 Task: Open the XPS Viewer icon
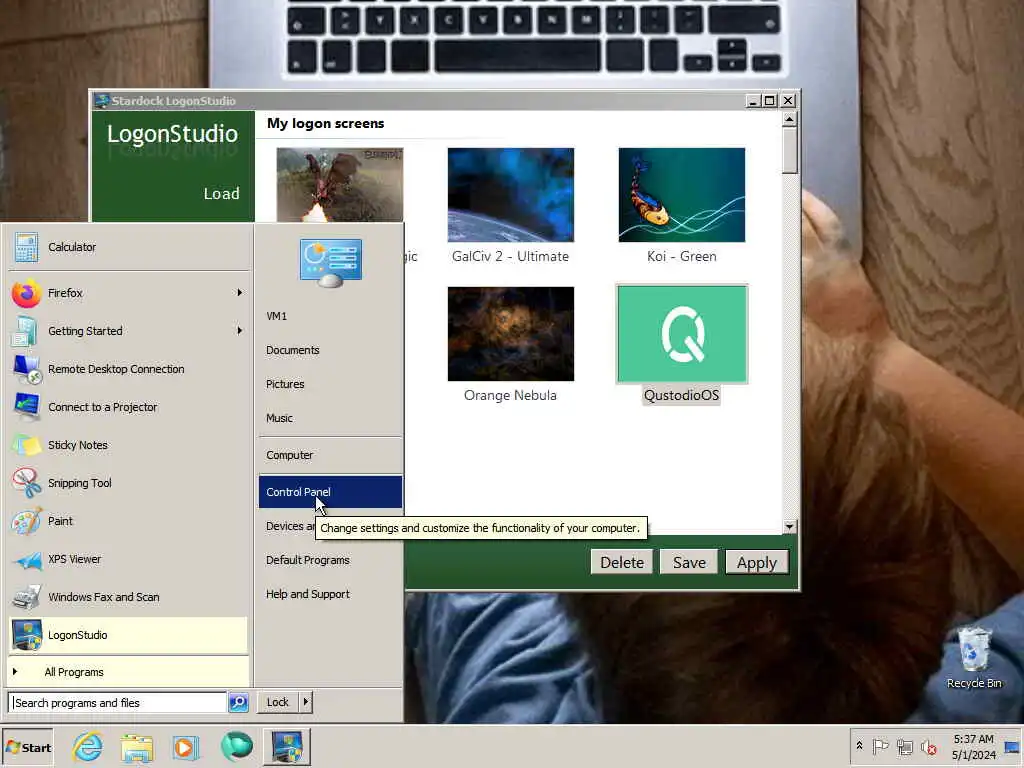pos(28,560)
